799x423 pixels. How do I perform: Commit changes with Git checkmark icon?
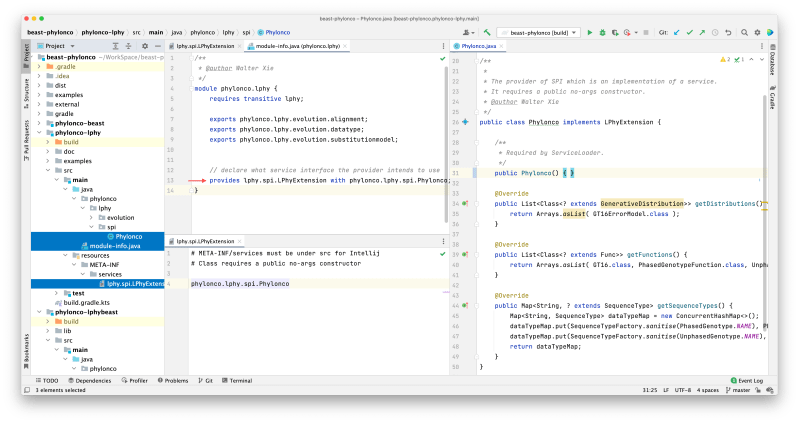point(689,32)
